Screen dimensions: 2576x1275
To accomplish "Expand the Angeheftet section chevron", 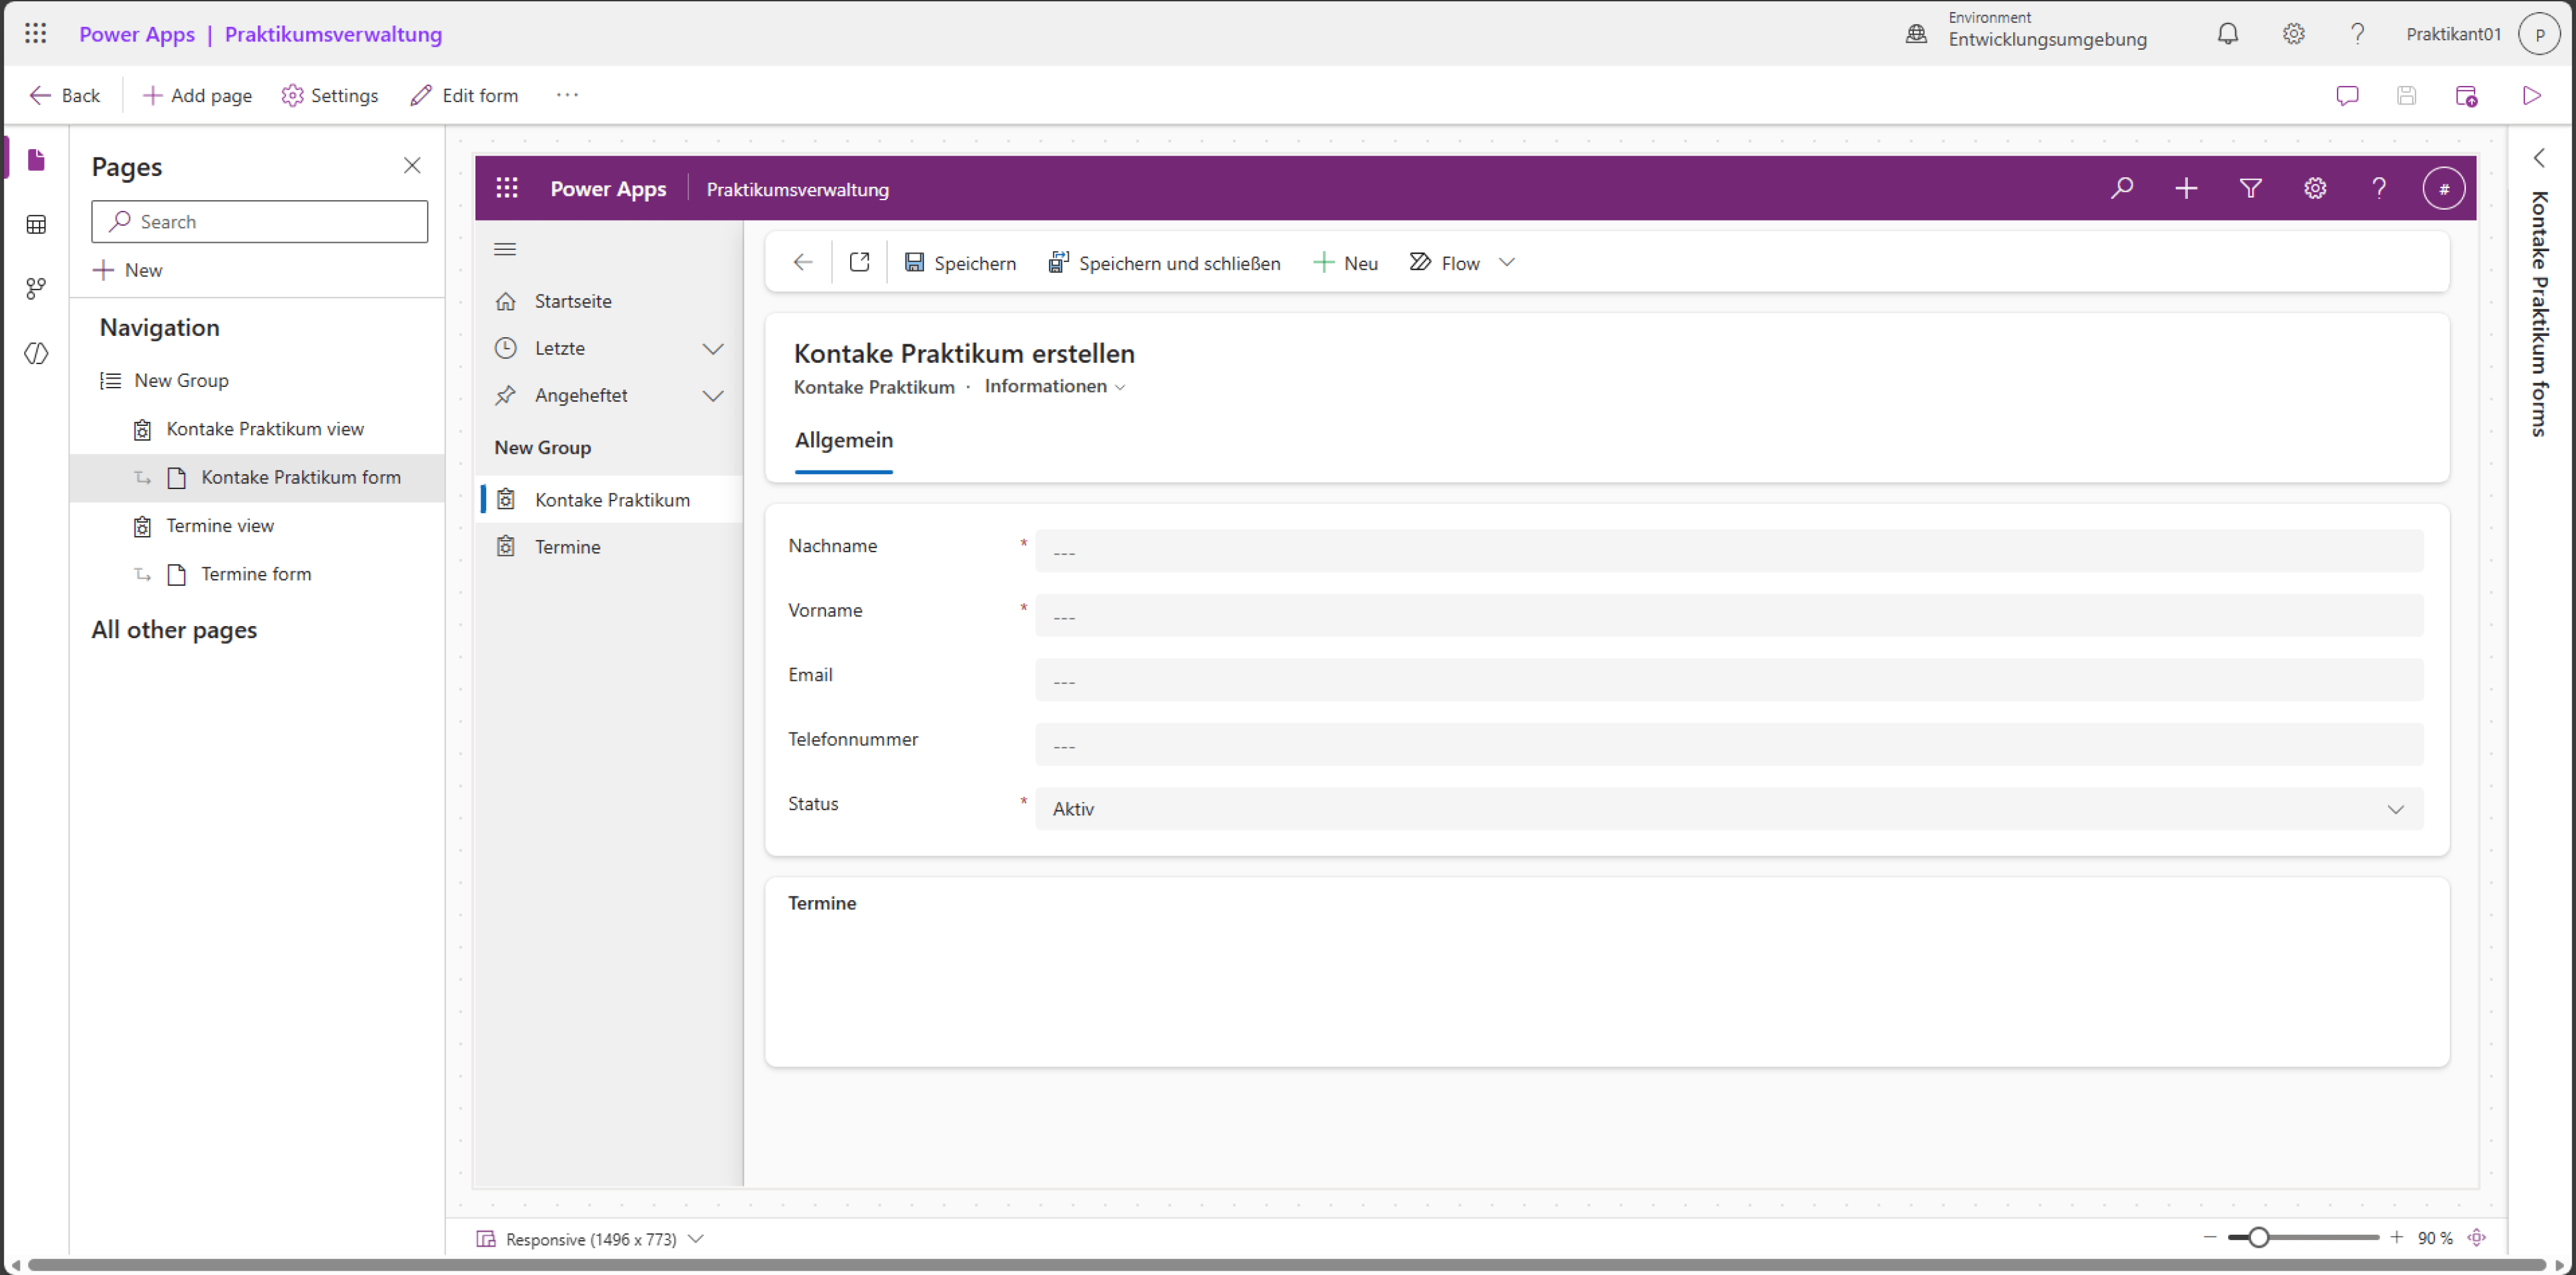I will [x=713, y=396].
